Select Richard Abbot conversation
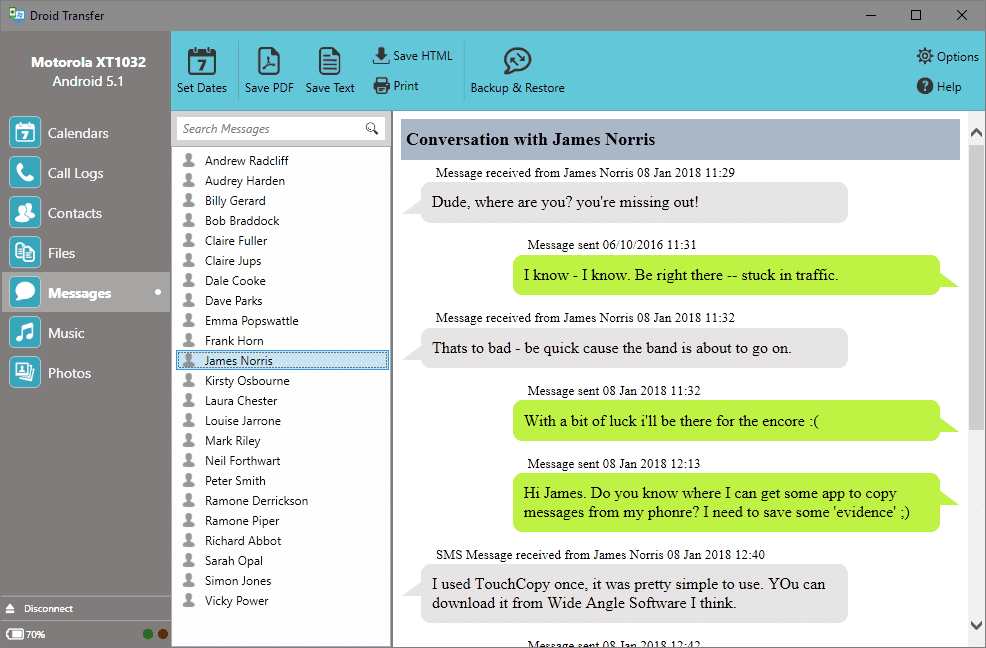This screenshot has width=986, height=648. pos(282,540)
